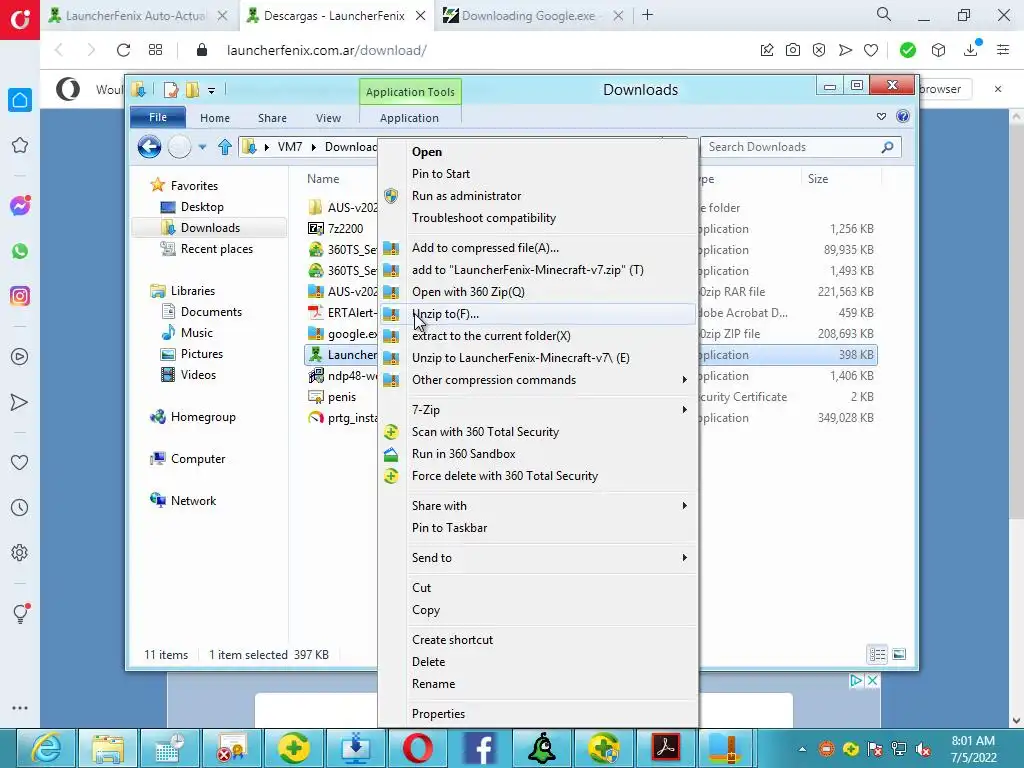
Task: Click the VM7 breadcrumb arrow
Action: click(x=313, y=147)
